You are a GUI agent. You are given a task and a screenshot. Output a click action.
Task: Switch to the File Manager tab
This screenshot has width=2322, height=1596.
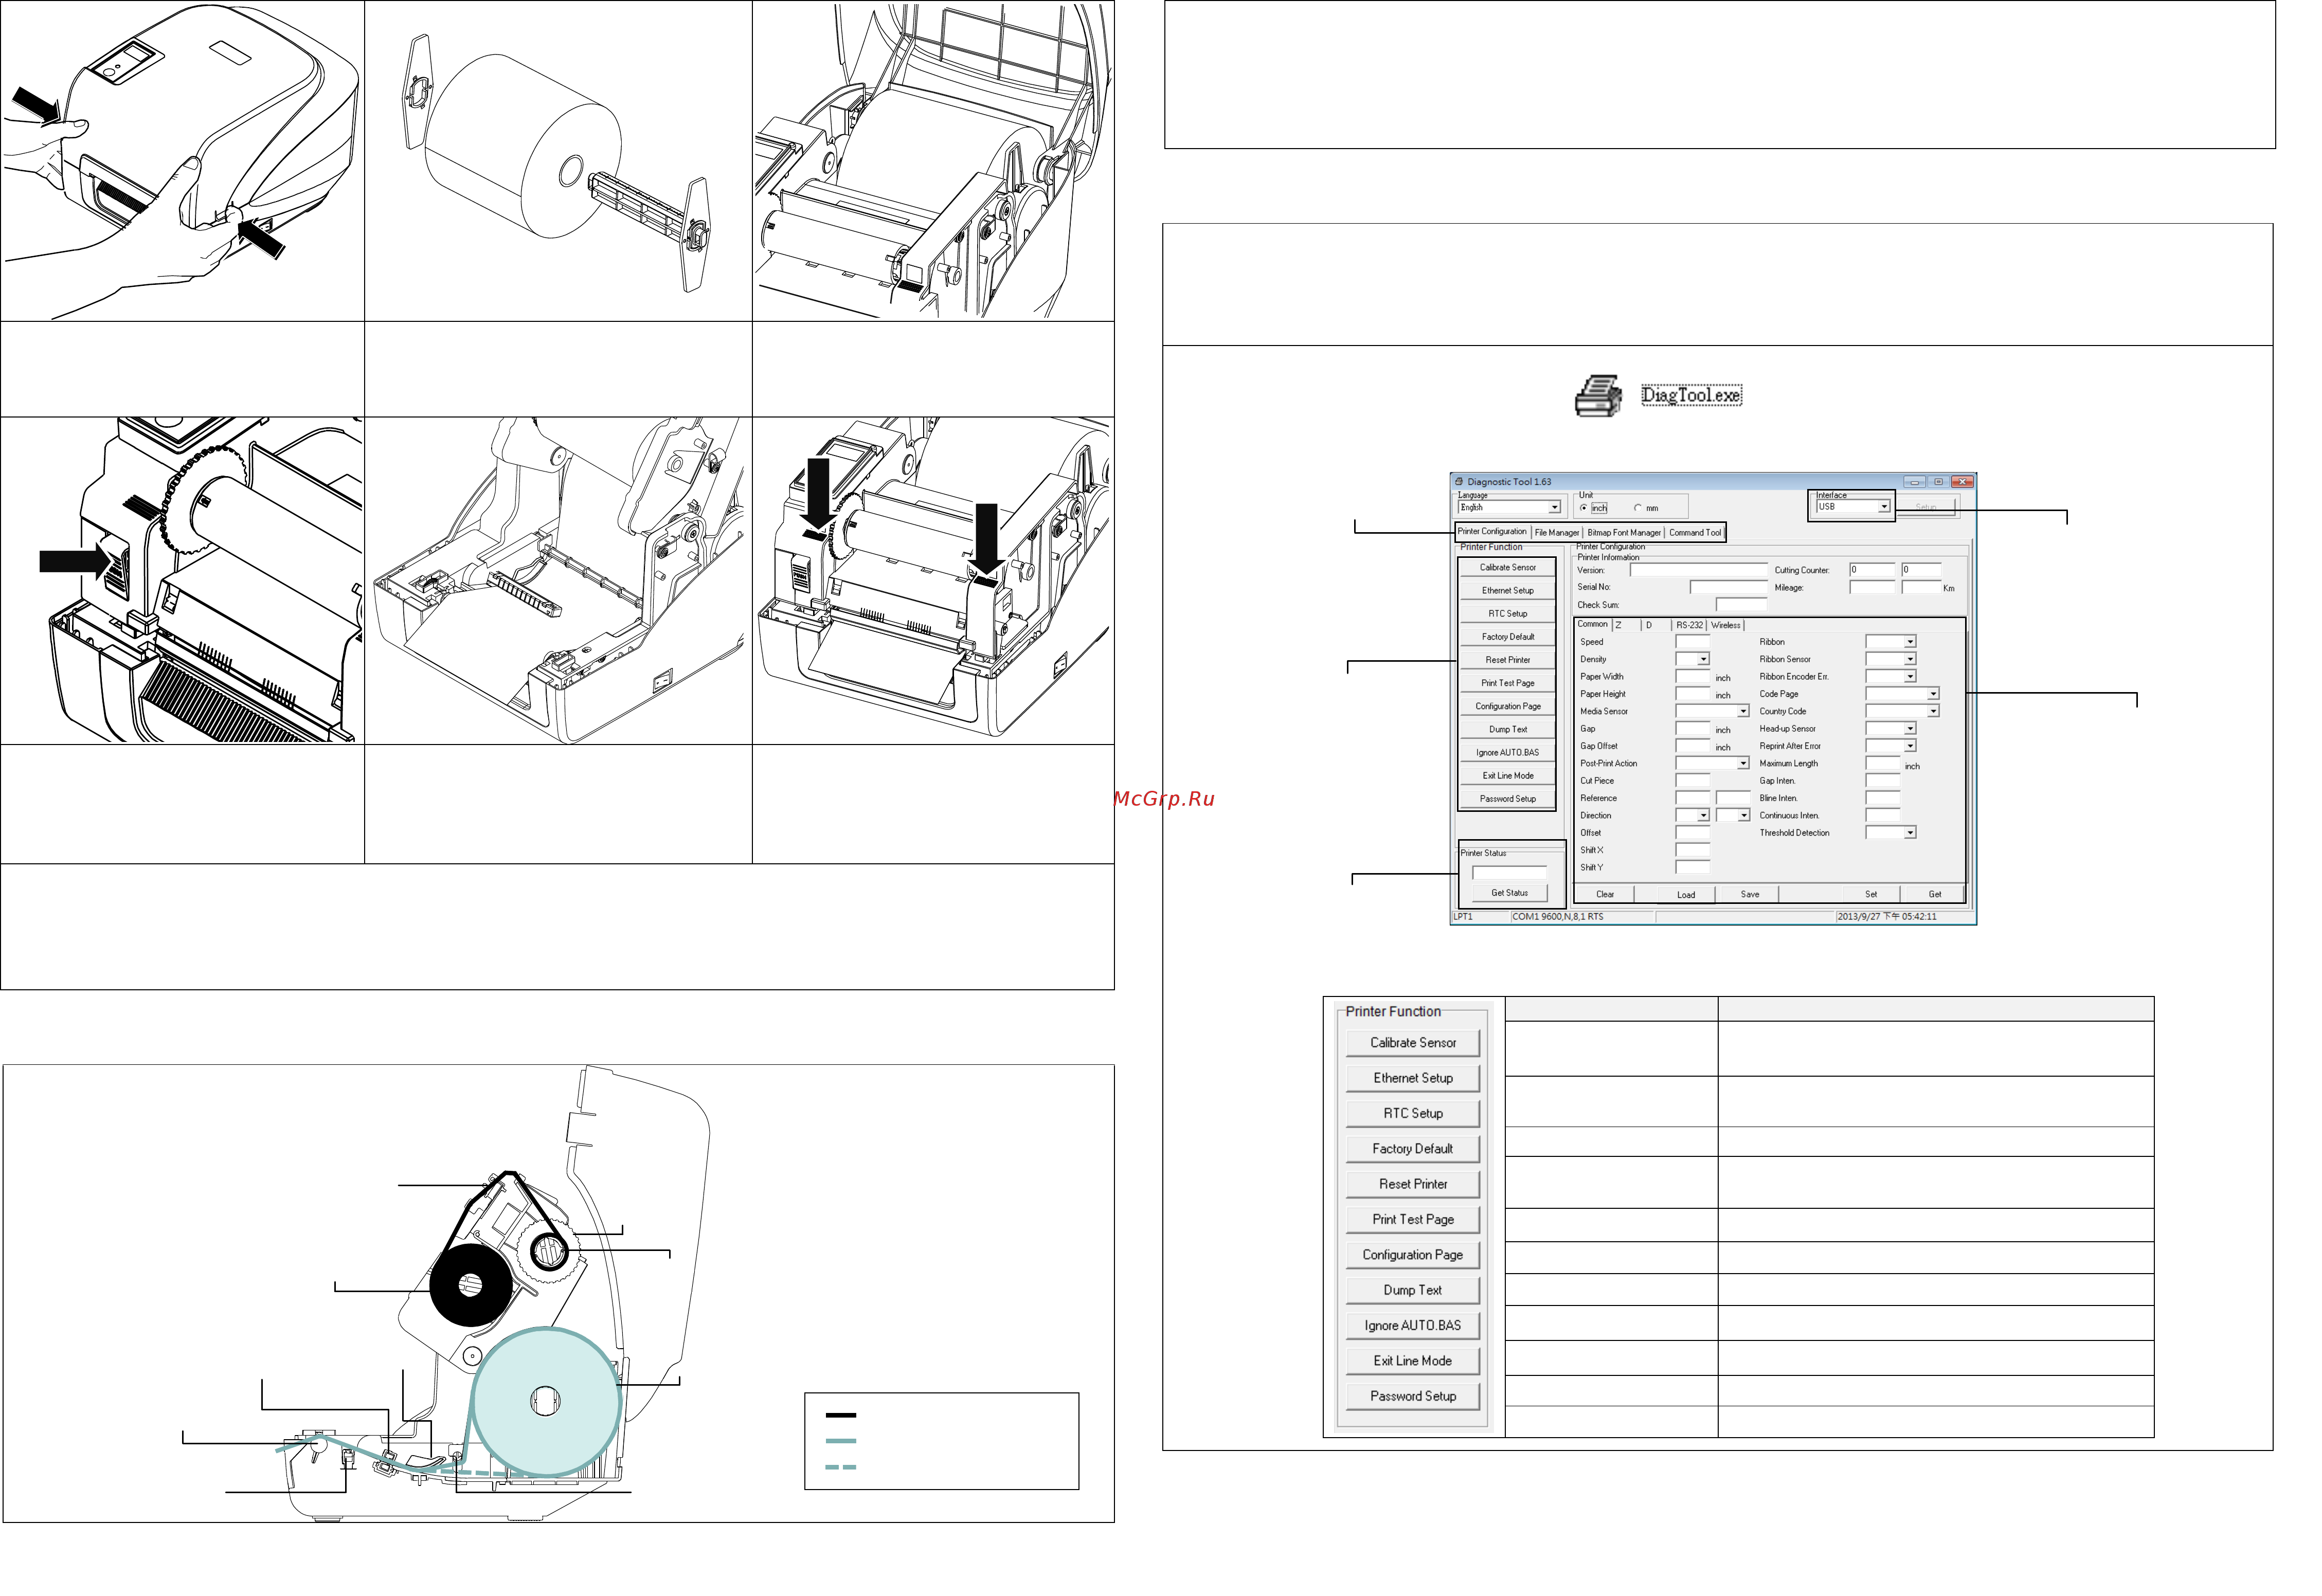[1557, 533]
